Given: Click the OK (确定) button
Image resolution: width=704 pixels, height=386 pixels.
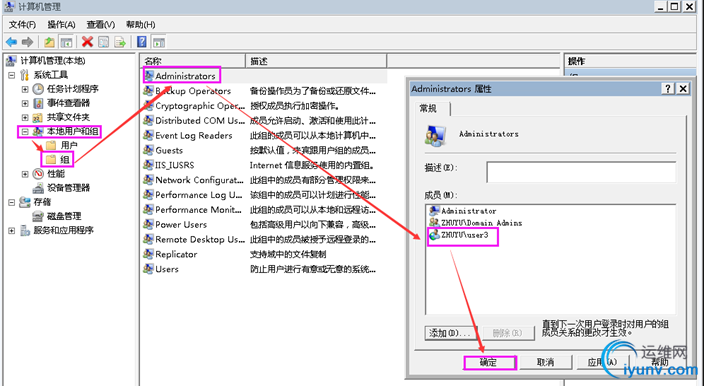Looking at the screenshot, I should tap(490, 362).
